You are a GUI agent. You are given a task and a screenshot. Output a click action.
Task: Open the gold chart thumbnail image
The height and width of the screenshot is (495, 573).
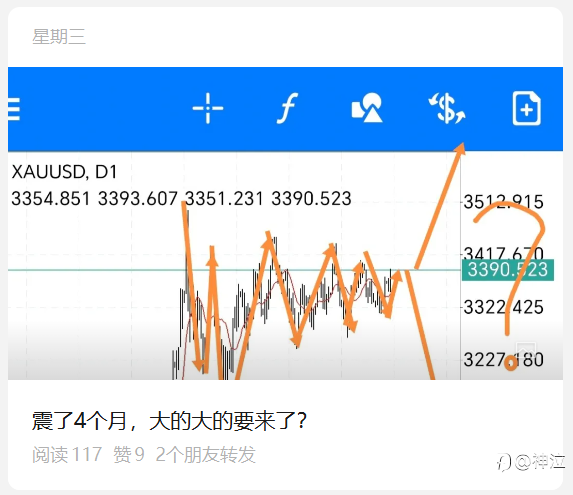click(x=285, y=223)
